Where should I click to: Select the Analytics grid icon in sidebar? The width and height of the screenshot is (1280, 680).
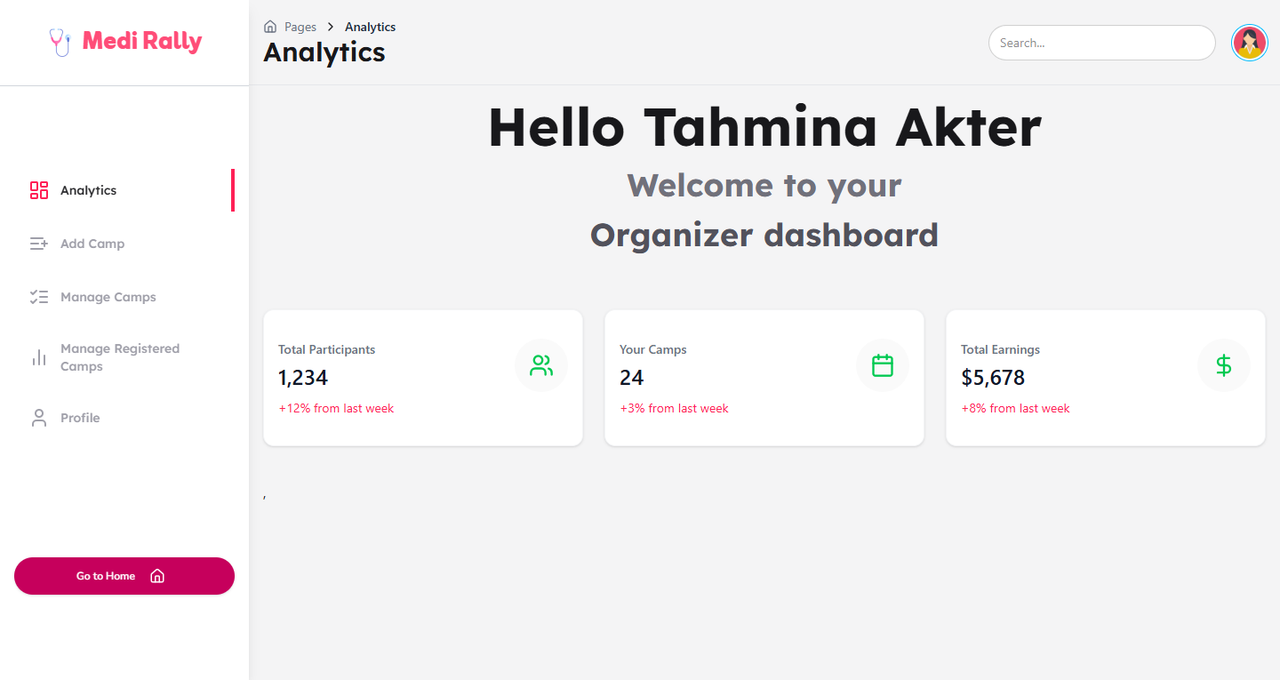[x=39, y=190]
